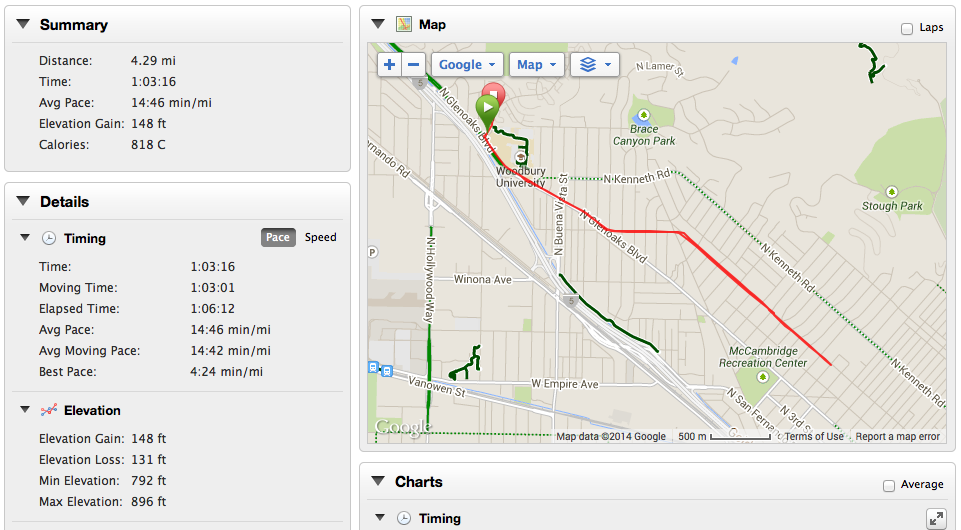Switch timing display to Speed

pyautogui.click(x=321, y=237)
